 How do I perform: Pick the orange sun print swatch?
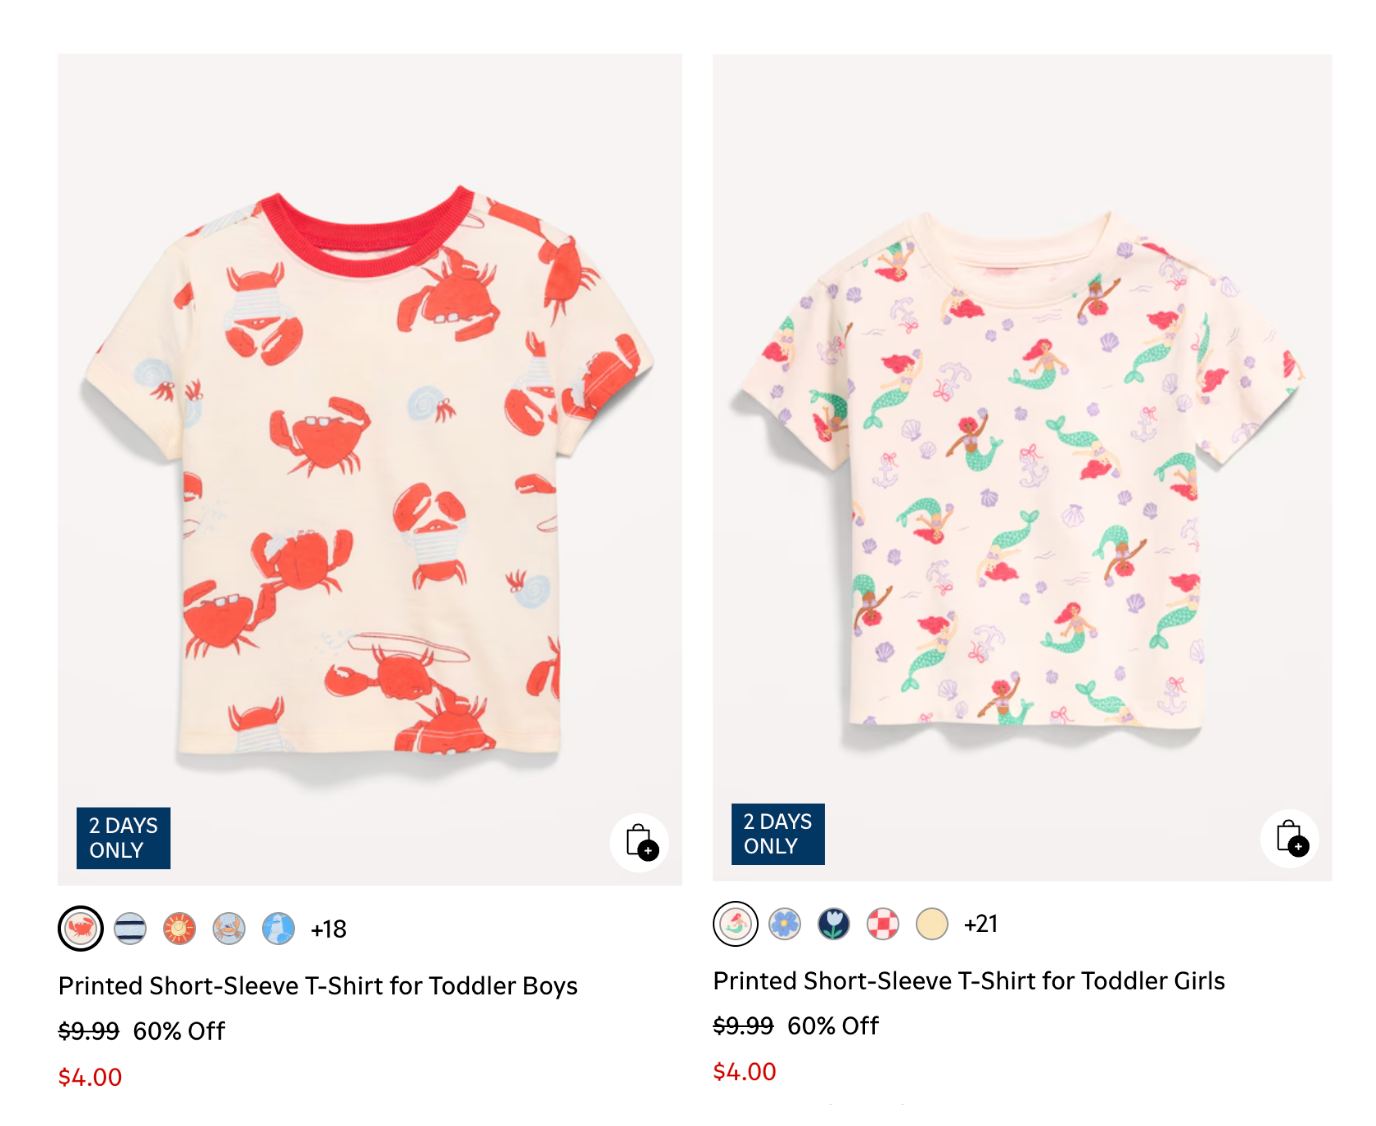coord(179,929)
